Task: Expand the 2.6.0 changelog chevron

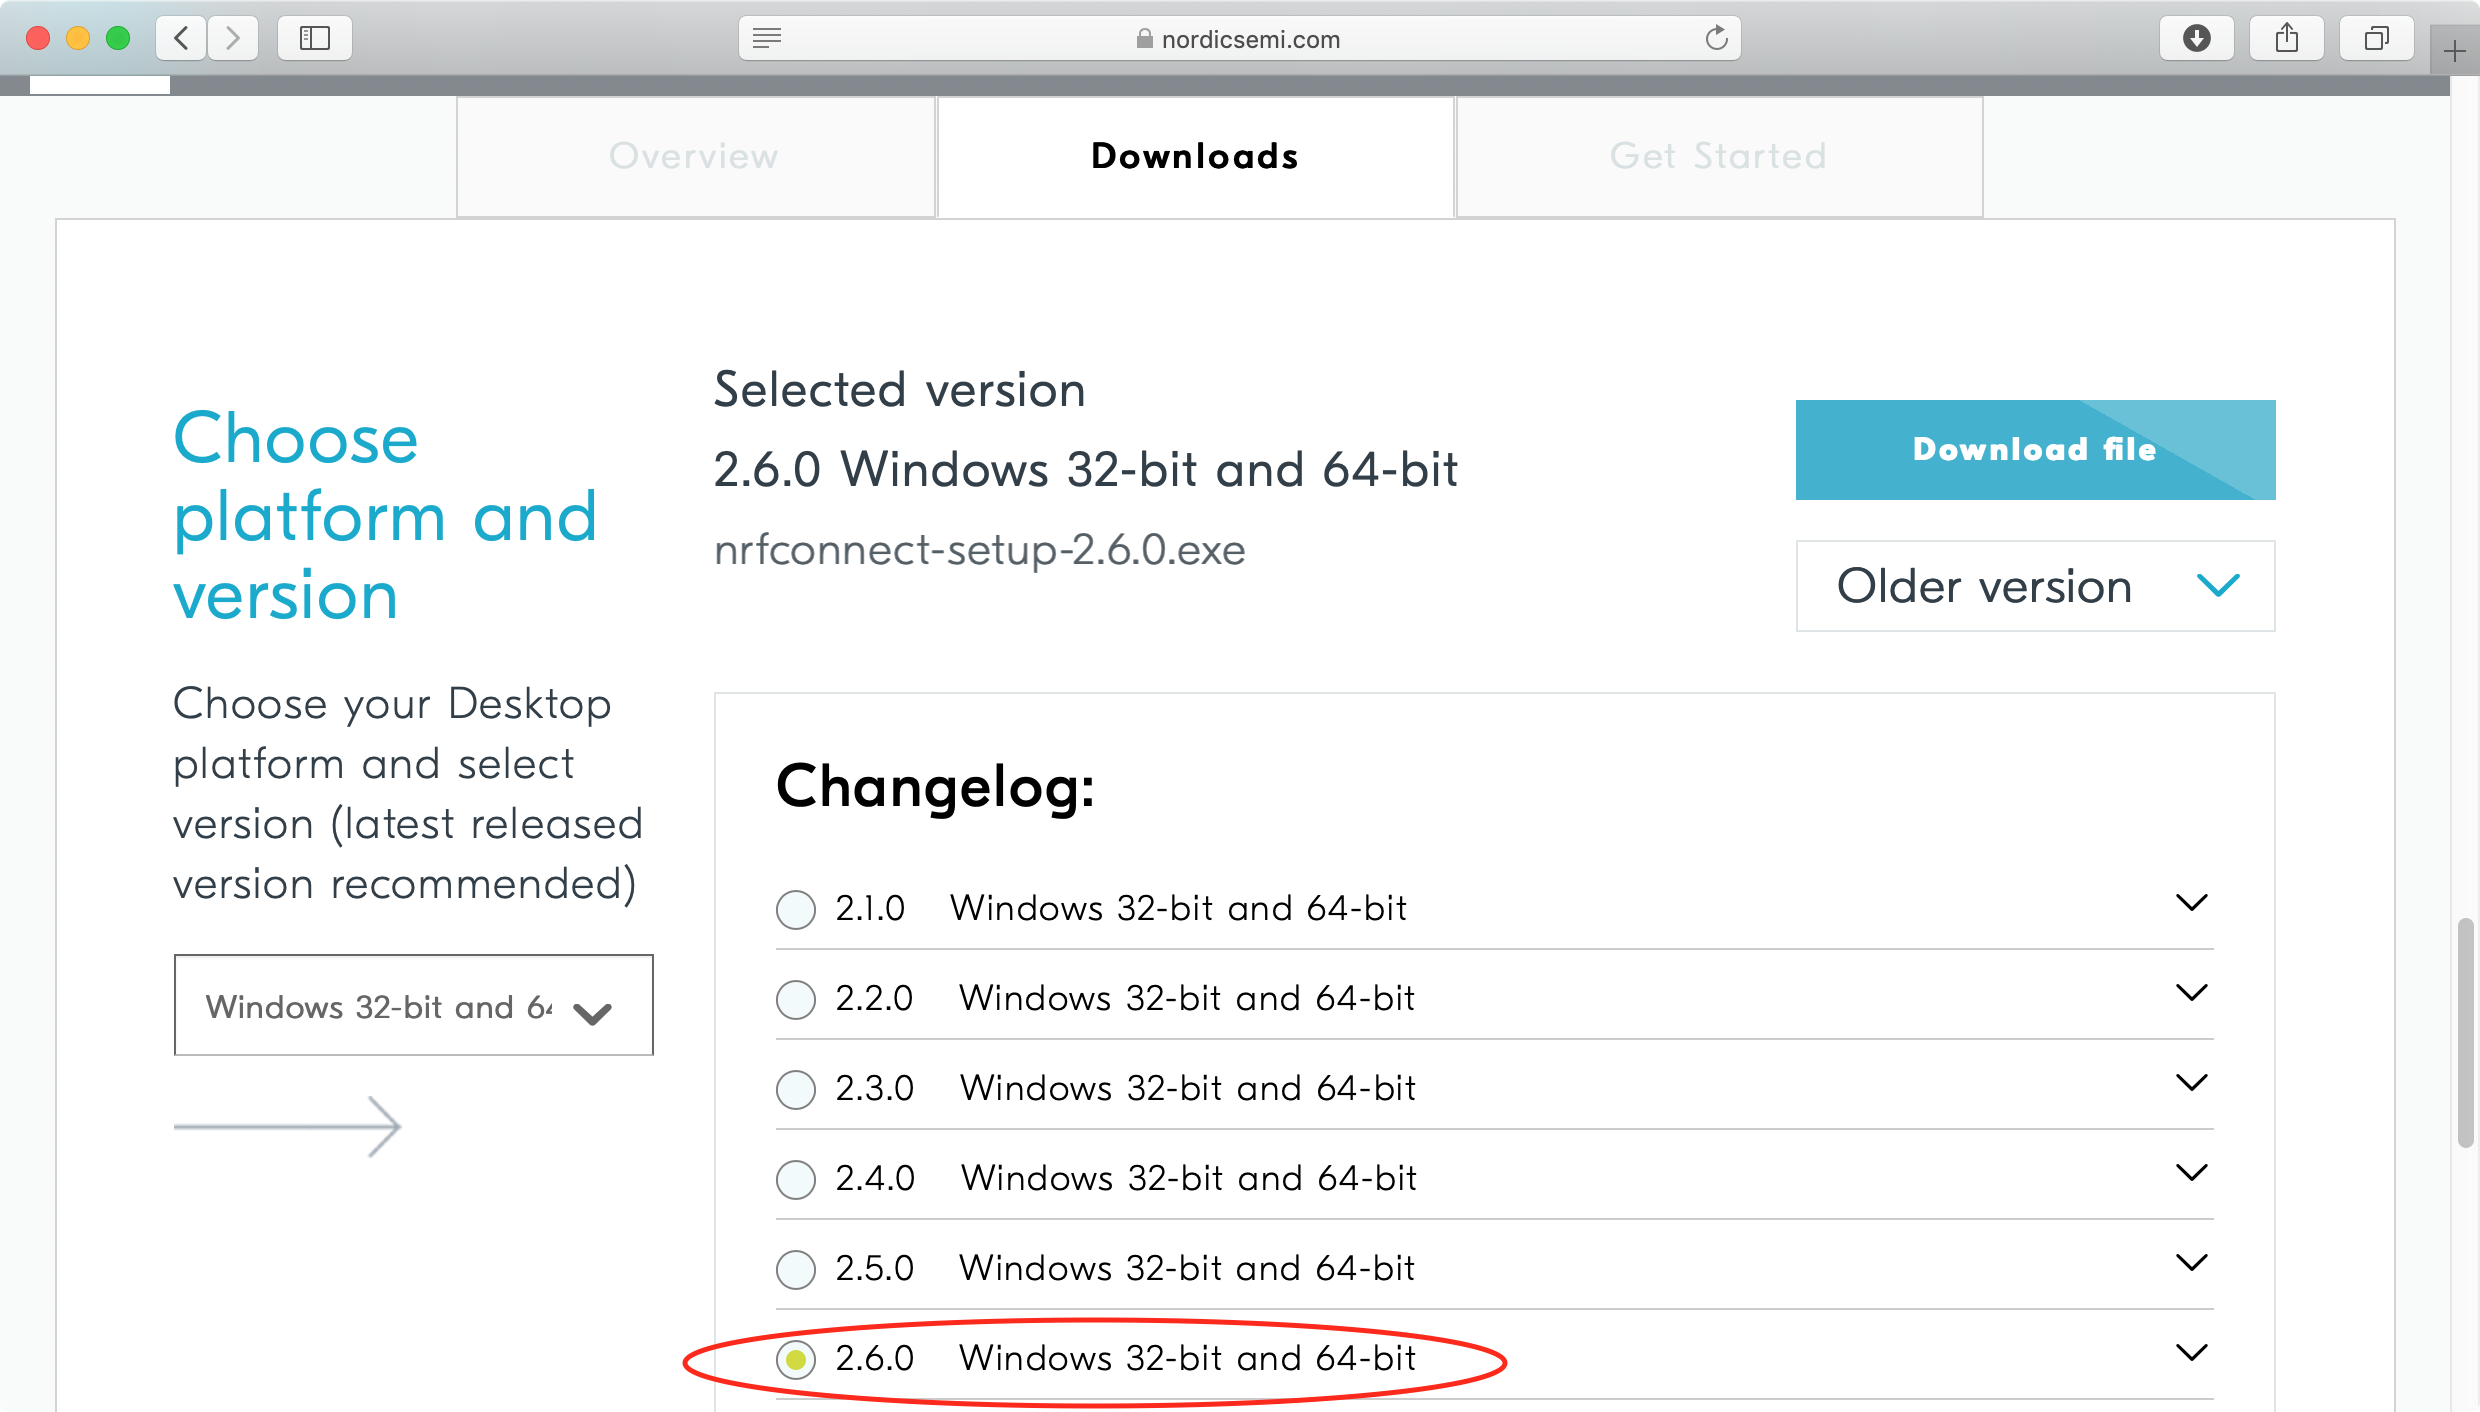Action: pos(2191,1353)
